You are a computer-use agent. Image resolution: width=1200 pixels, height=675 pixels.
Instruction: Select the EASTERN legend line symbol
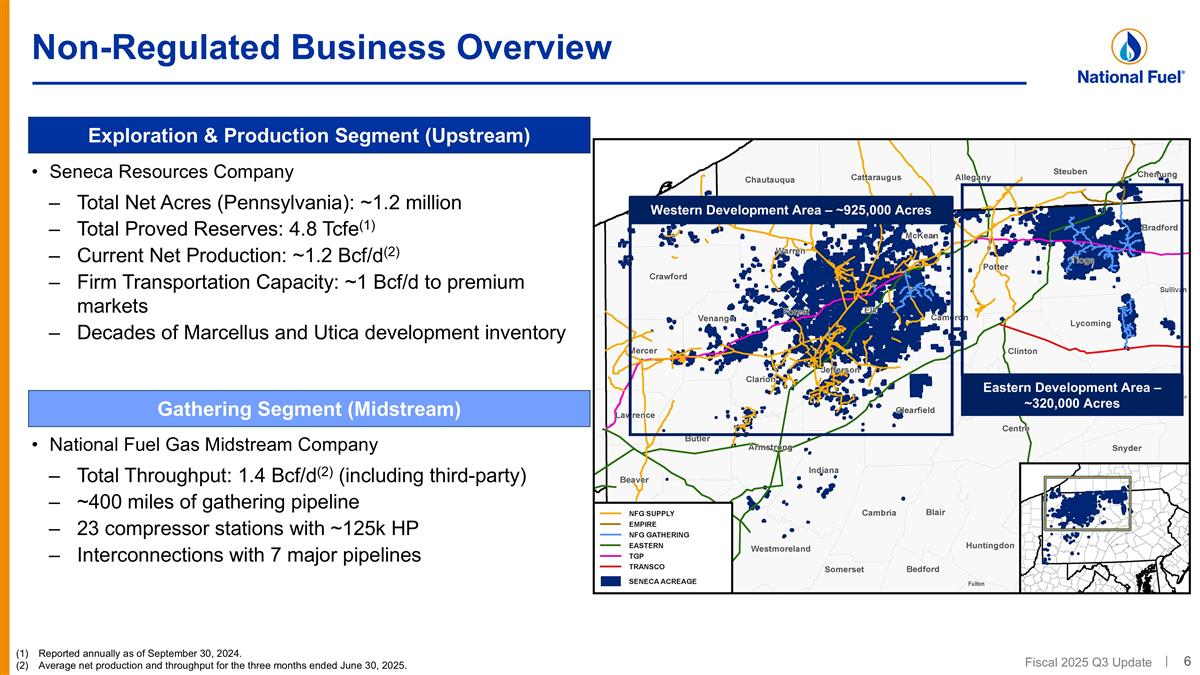point(610,545)
